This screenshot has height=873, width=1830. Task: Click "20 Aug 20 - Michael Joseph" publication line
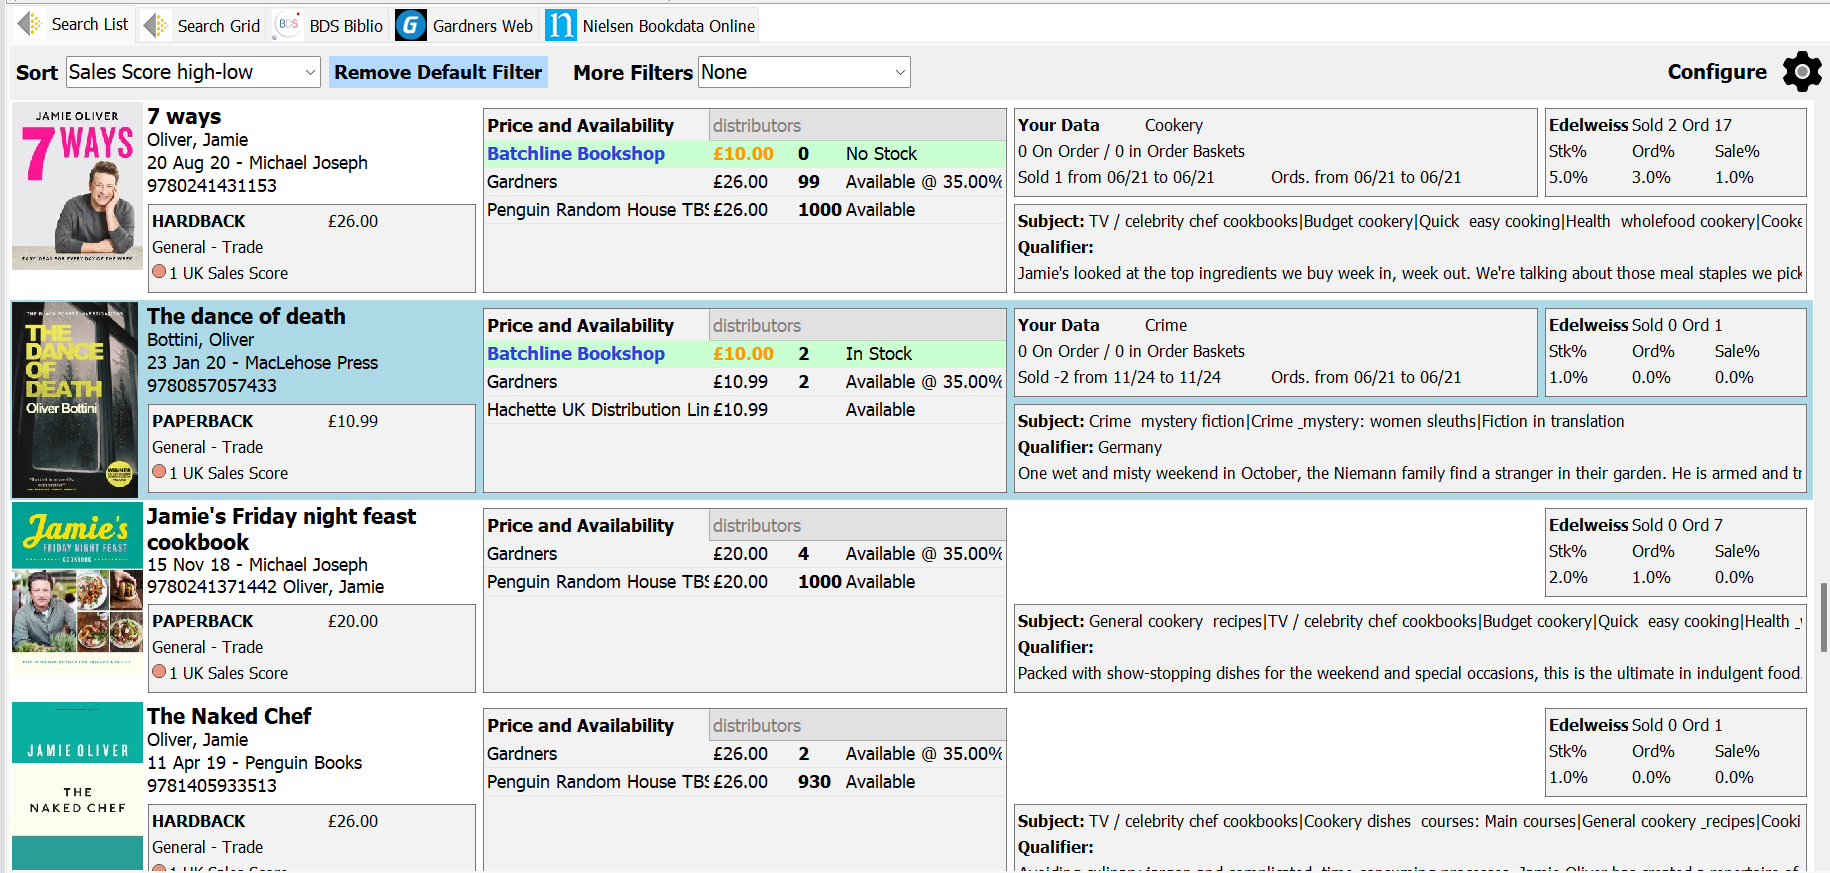coord(257,163)
